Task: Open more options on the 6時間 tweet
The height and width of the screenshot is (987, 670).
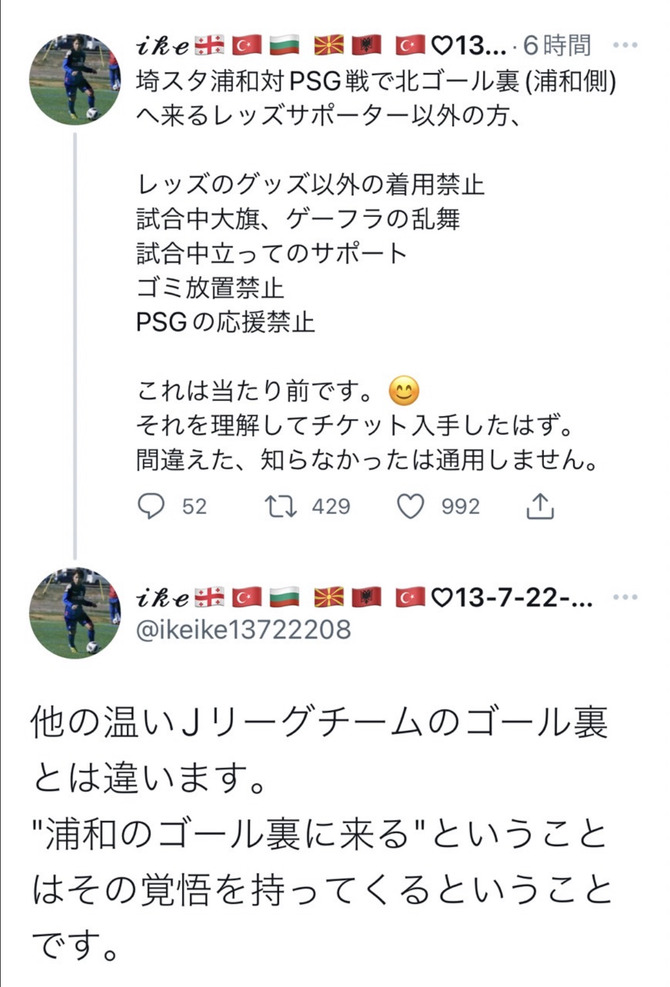Action: coord(625,44)
